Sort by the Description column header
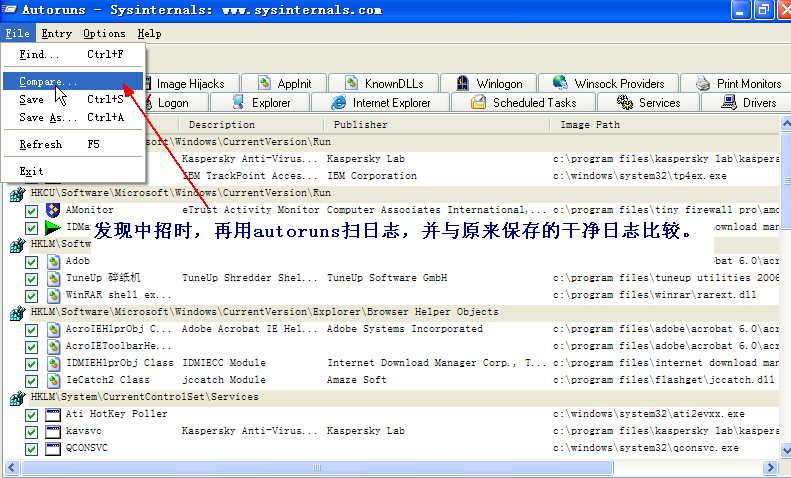Viewport: 791px width, 478px height. click(x=251, y=125)
